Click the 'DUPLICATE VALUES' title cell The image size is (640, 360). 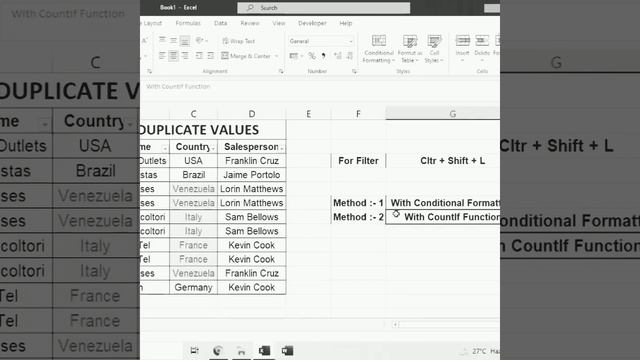coord(213,130)
